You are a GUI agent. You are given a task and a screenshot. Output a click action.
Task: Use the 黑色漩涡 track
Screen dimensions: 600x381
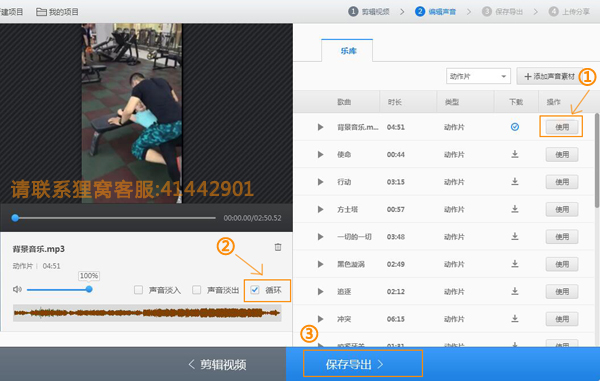(x=562, y=264)
